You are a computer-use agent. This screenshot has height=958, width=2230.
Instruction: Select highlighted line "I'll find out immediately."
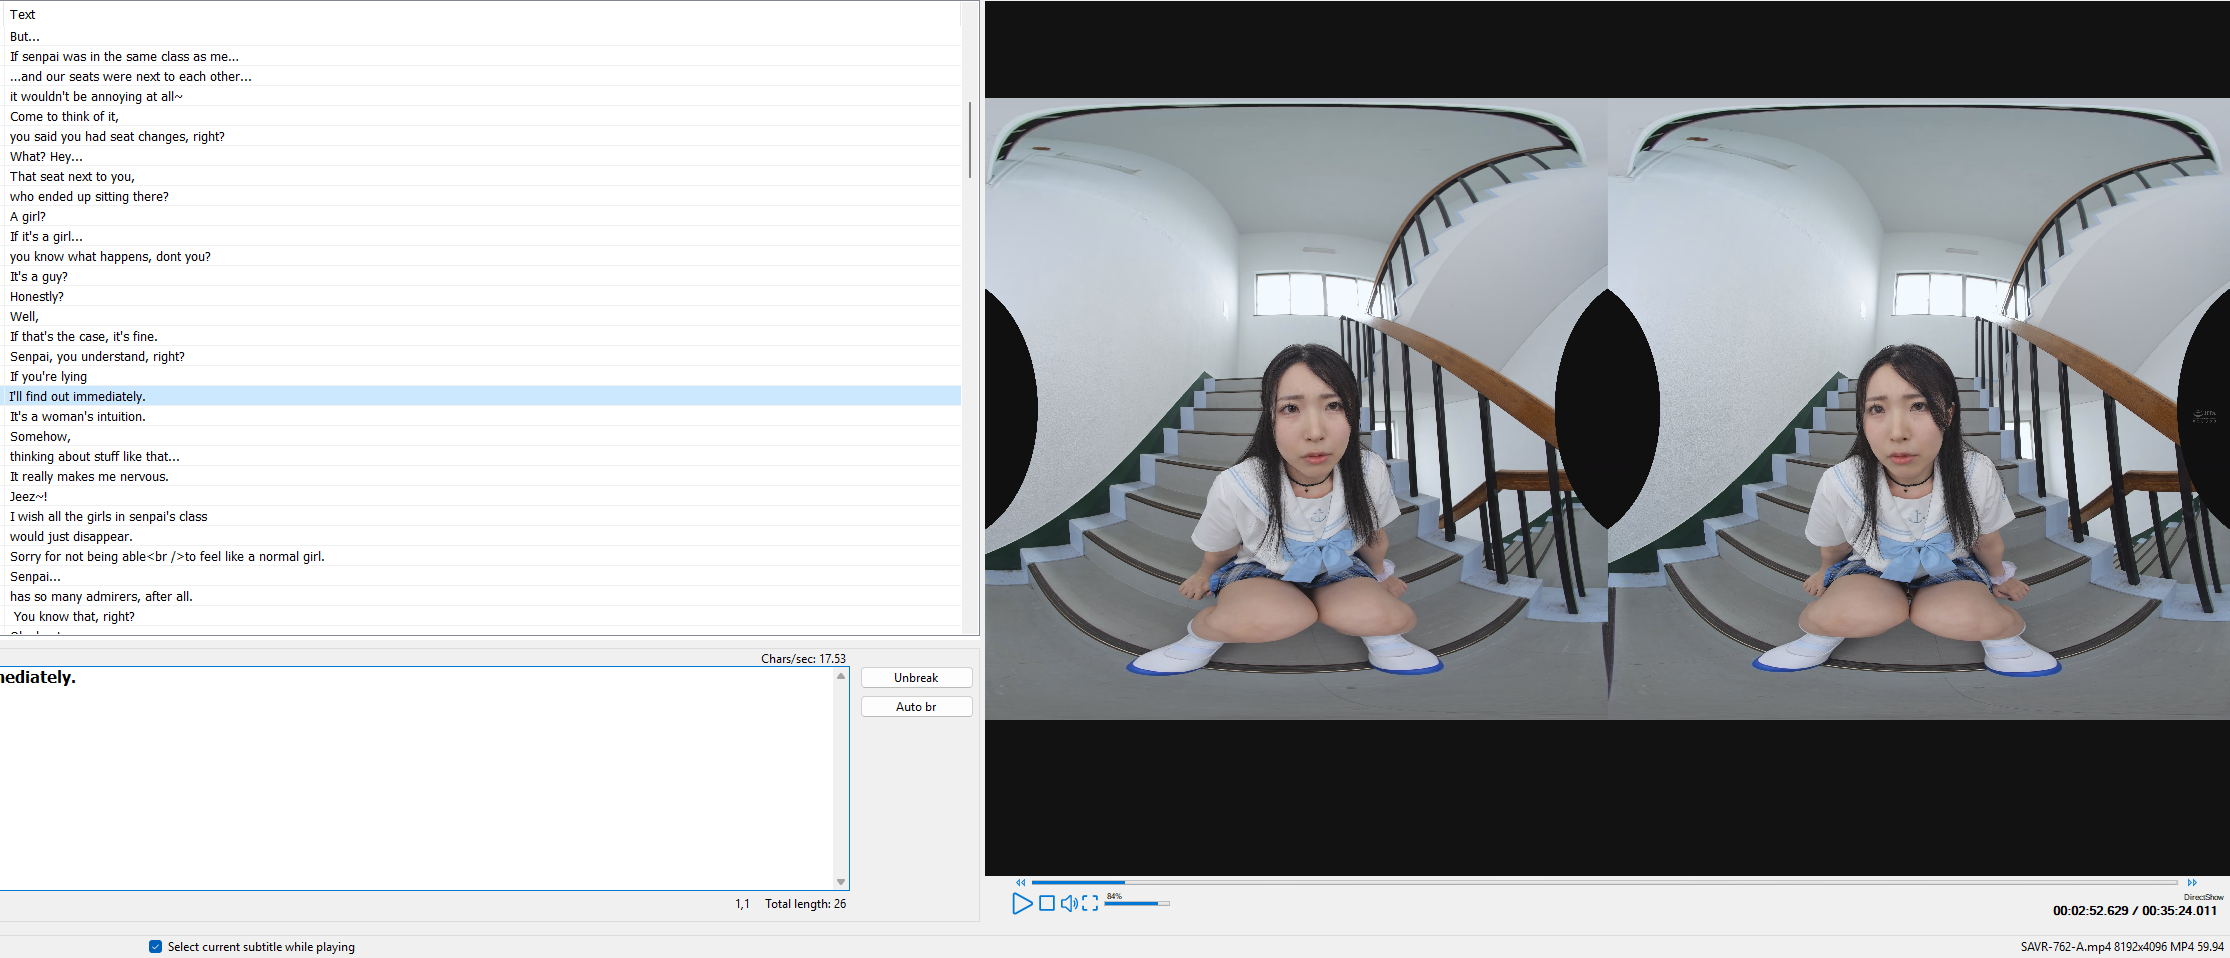(x=482, y=397)
